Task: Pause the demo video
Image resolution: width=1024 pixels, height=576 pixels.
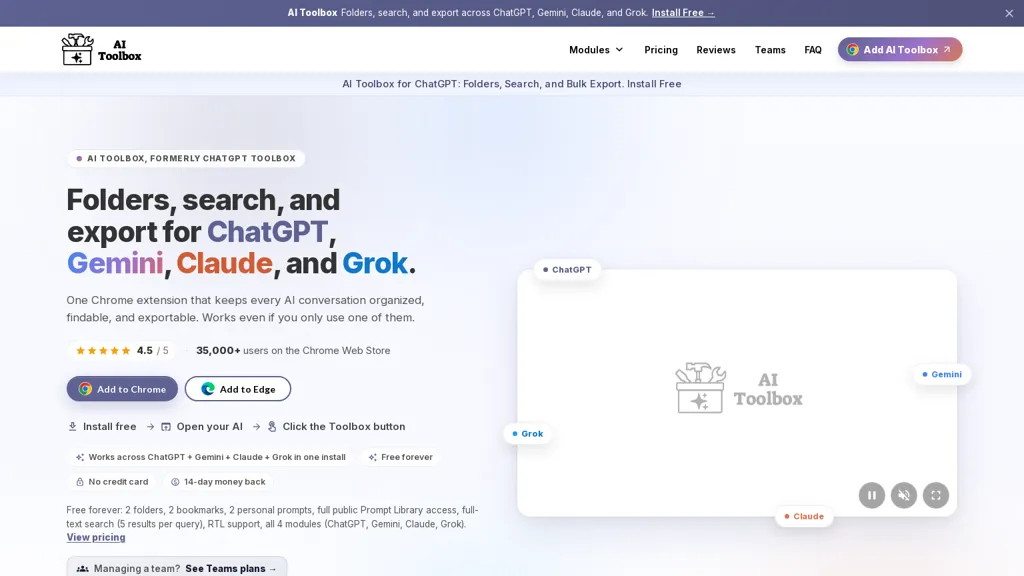Action: click(x=872, y=495)
